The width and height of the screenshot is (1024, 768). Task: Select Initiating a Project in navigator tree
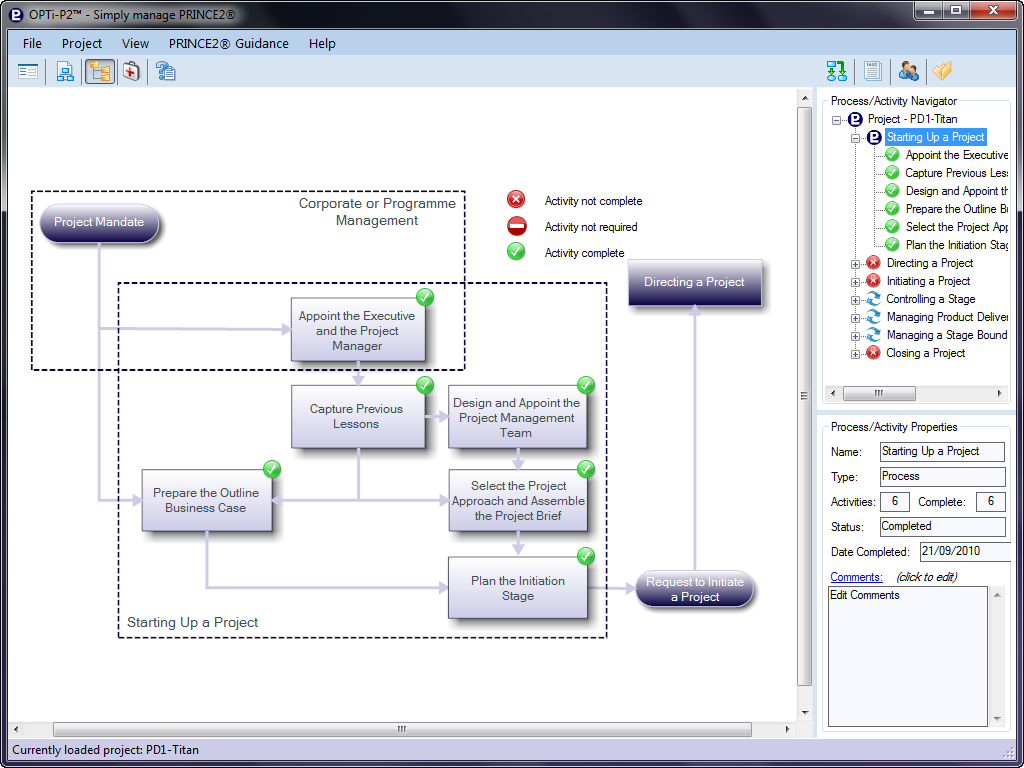(928, 281)
